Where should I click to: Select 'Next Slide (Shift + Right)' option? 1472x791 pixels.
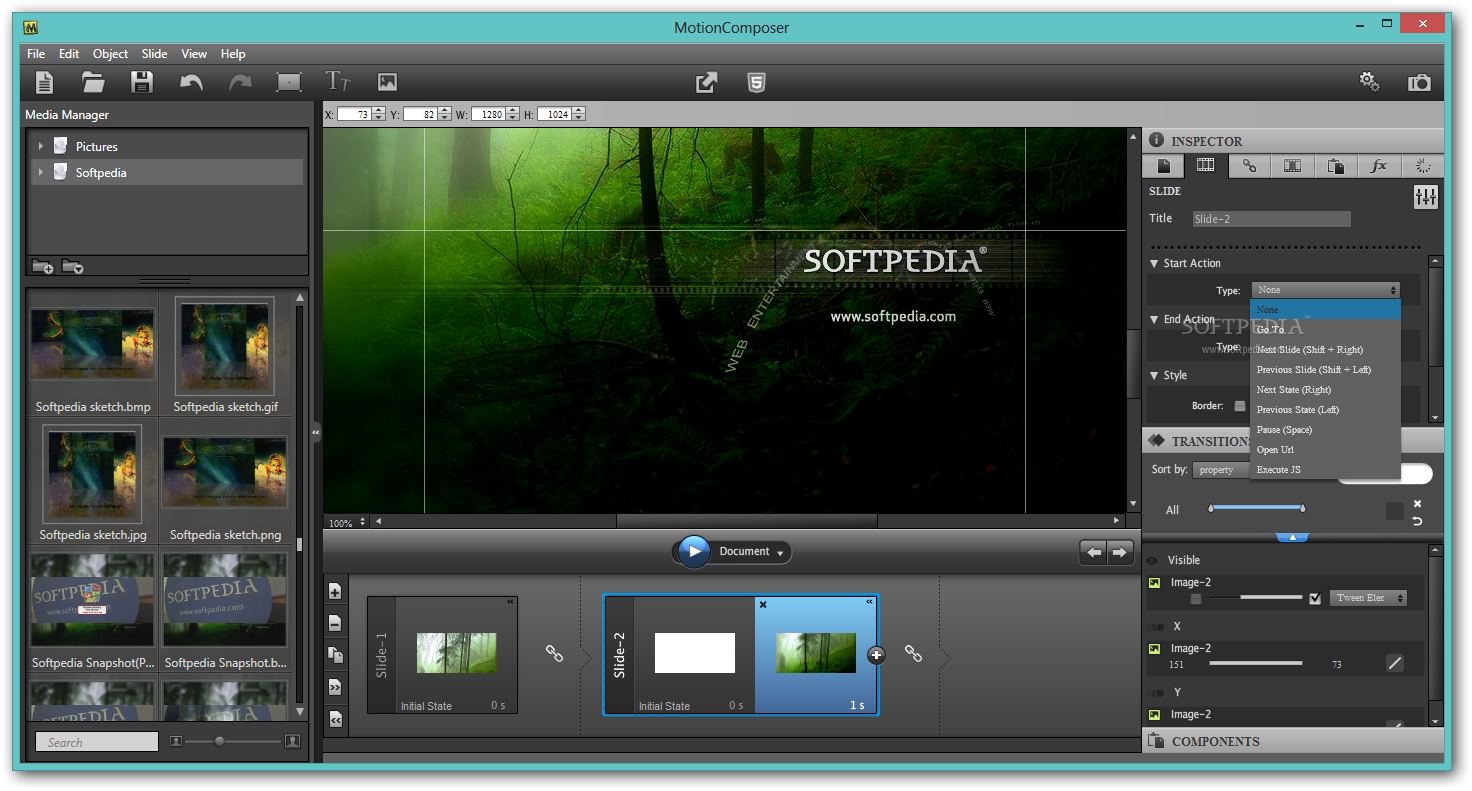click(1325, 350)
